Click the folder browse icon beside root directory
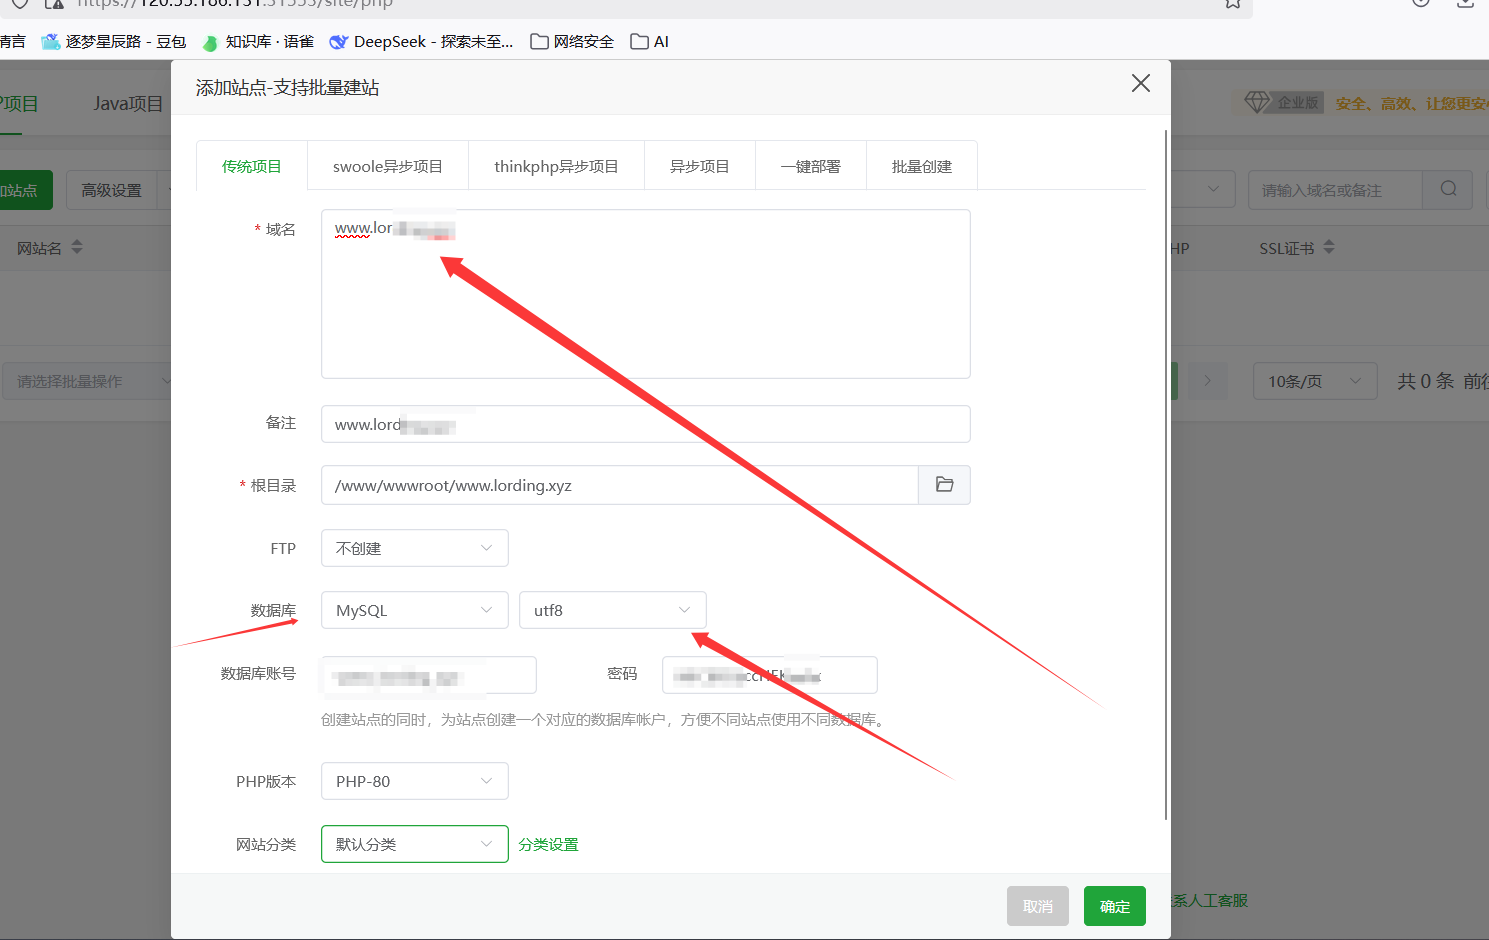Viewport: 1489px width, 940px height. (x=944, y=485)
